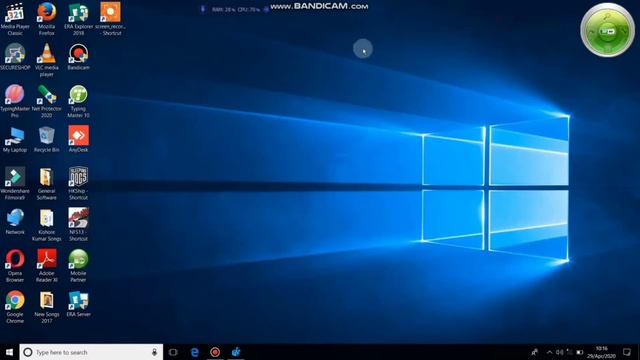Image resolution: width=640 pixels, height=360 pixels.
Task: Open the clock and date flyout
Action: pos(602,352)
